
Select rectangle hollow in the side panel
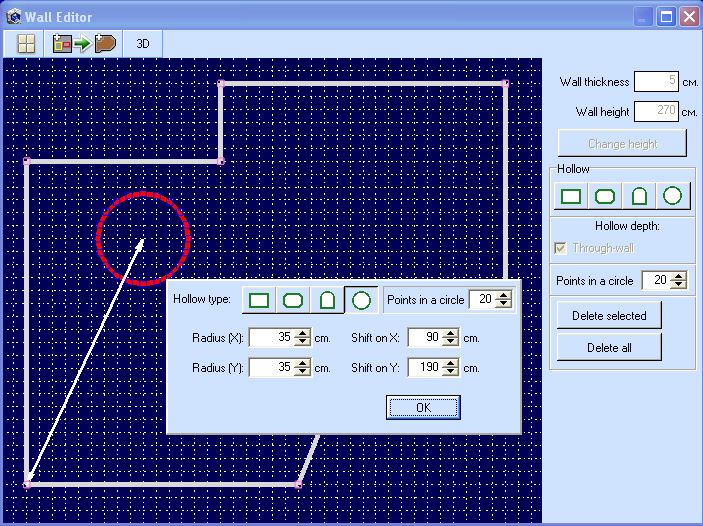click(571, 196)
